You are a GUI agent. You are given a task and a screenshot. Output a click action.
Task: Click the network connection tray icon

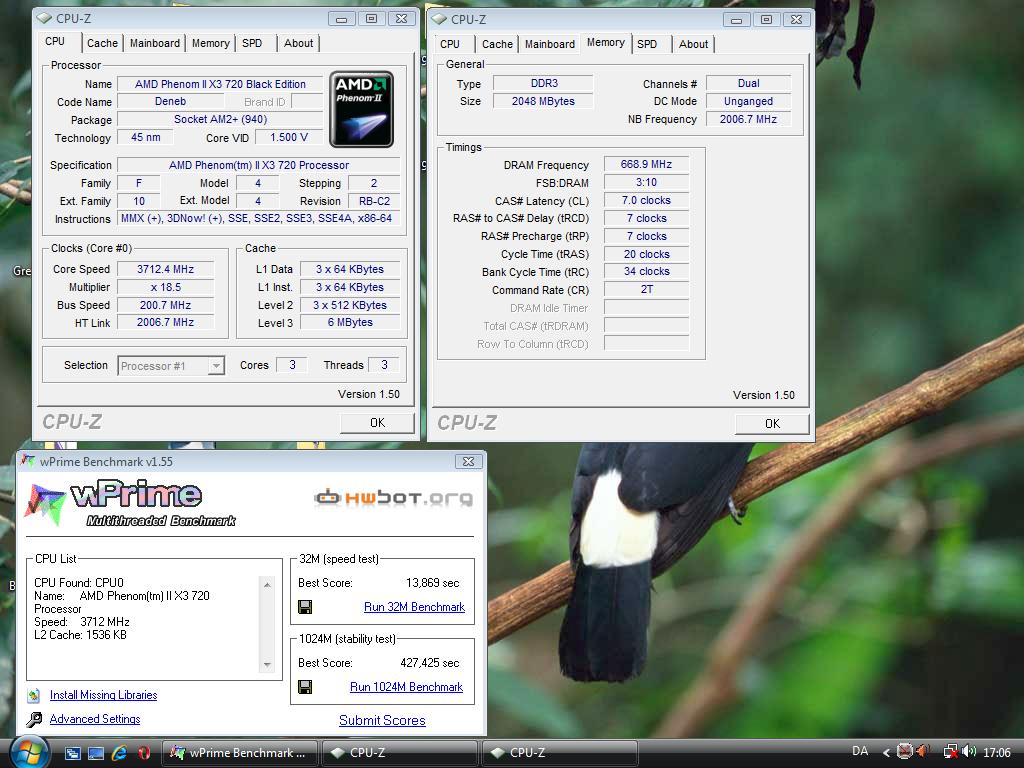click(x=950, y=752)
